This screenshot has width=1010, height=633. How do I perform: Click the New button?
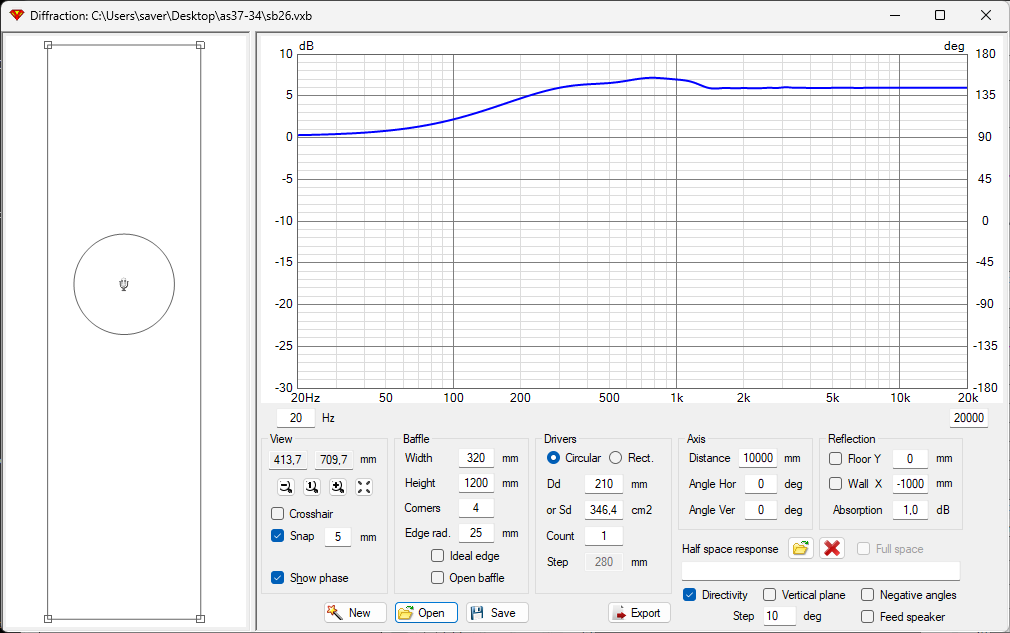point(355,612)
